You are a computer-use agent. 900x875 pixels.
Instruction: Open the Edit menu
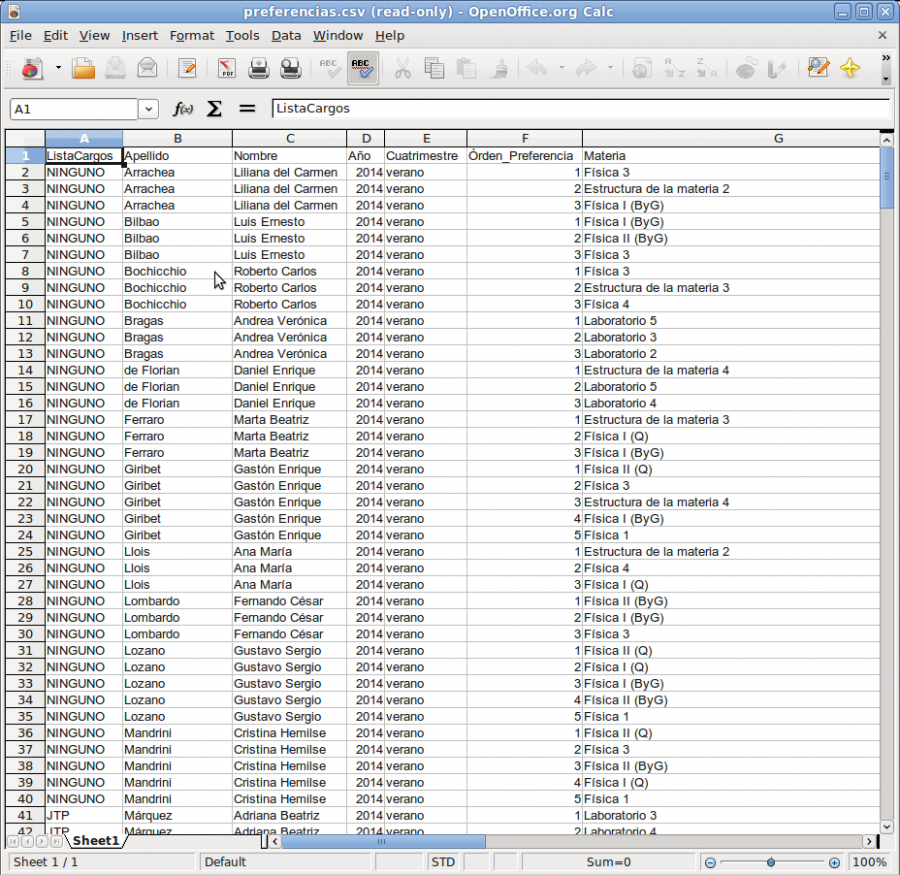point(56,36)
